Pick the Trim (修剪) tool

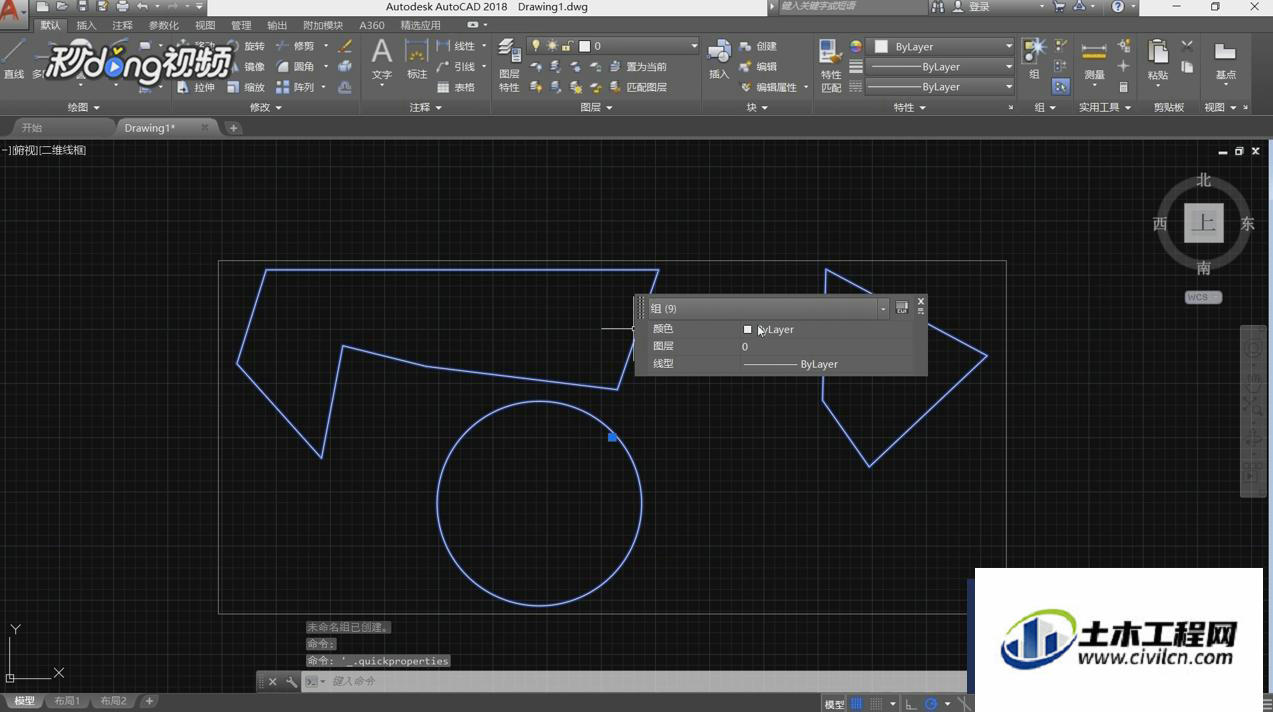(295, 46)
